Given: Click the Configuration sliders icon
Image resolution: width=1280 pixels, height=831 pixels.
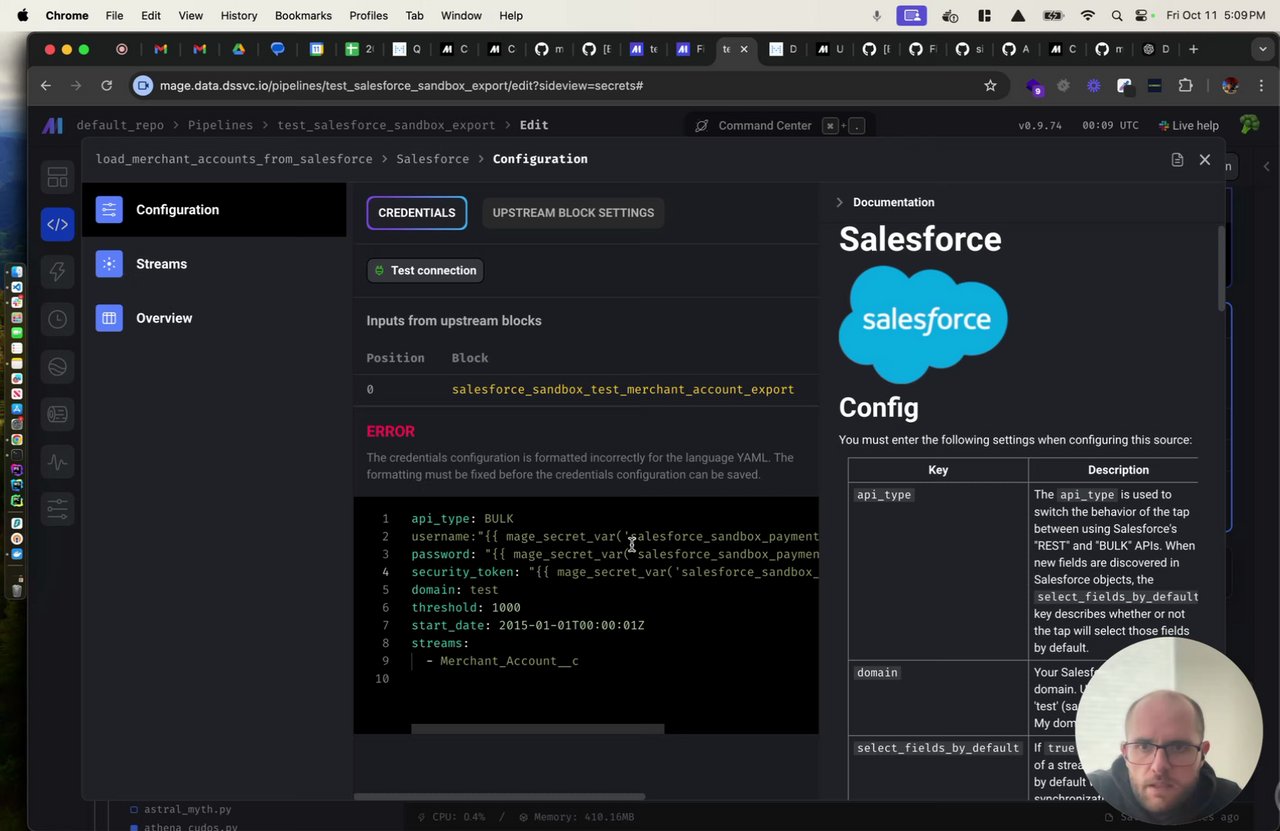Looking at the screenshot, I should 109,210.
